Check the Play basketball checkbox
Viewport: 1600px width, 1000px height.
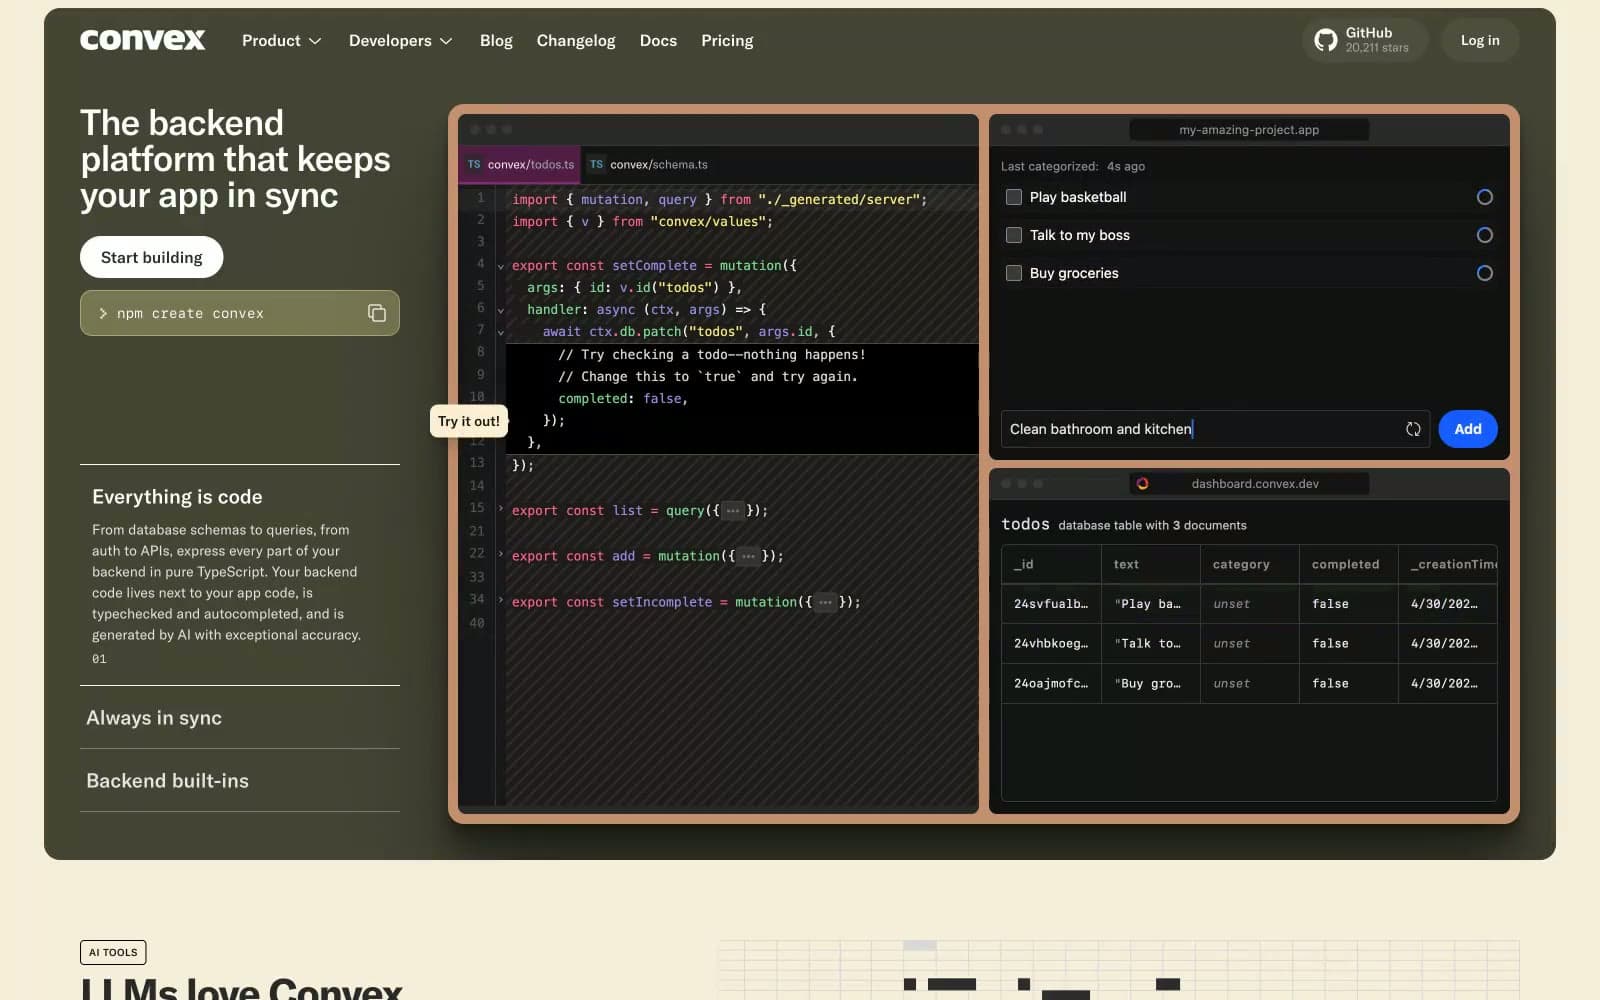click(x=1014, y=197)
